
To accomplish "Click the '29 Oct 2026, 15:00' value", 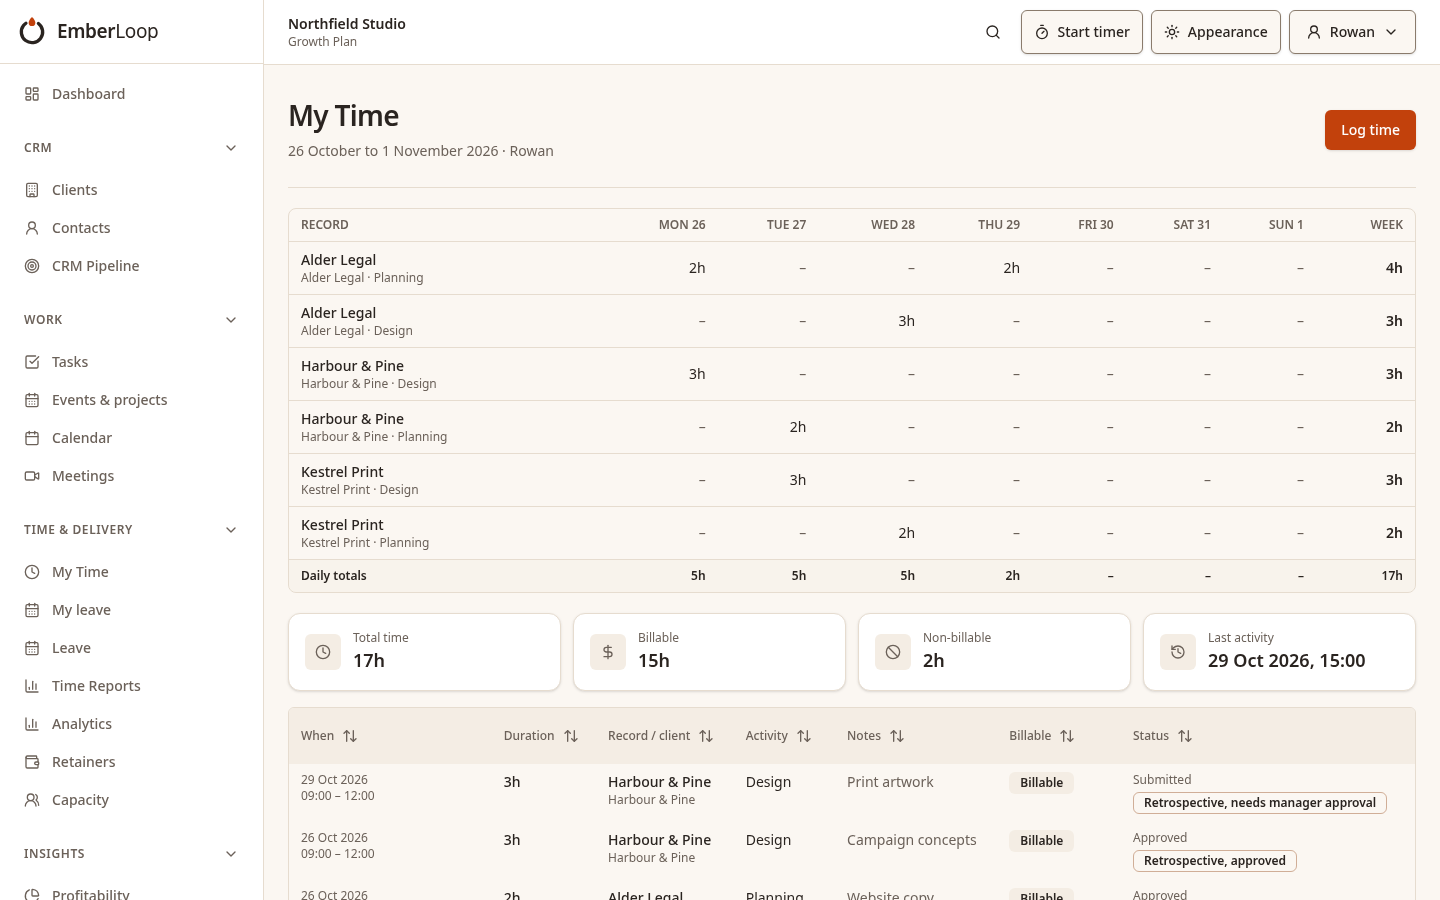I will (x=1286, y=661).
